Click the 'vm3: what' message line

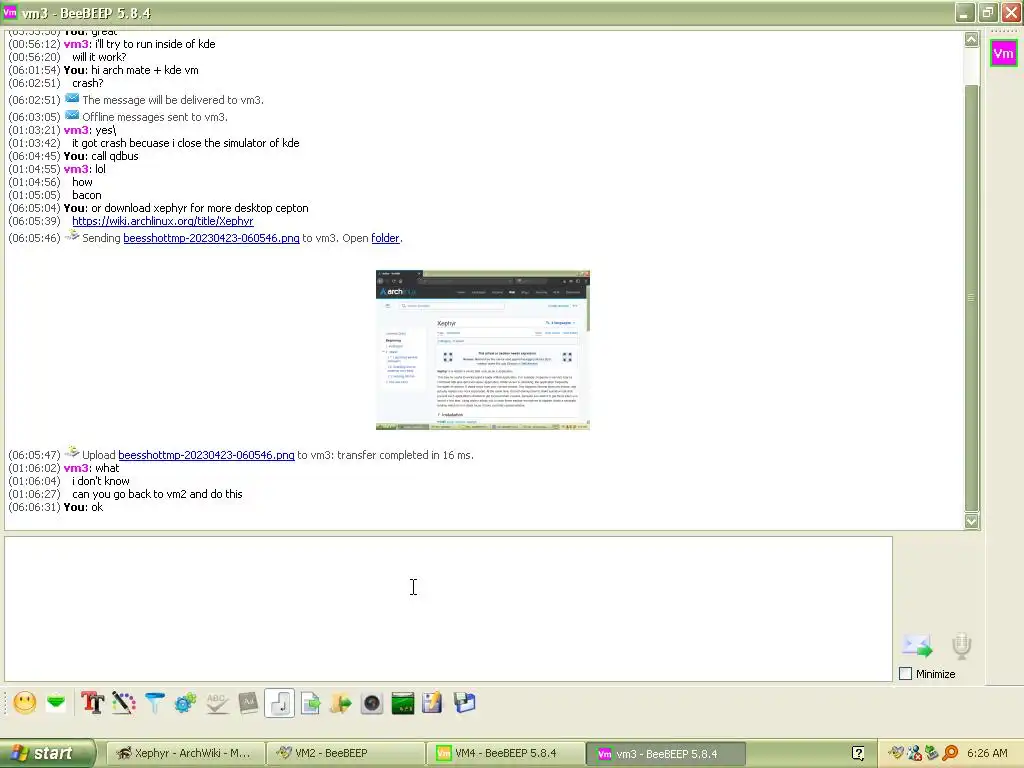[91, 468]
